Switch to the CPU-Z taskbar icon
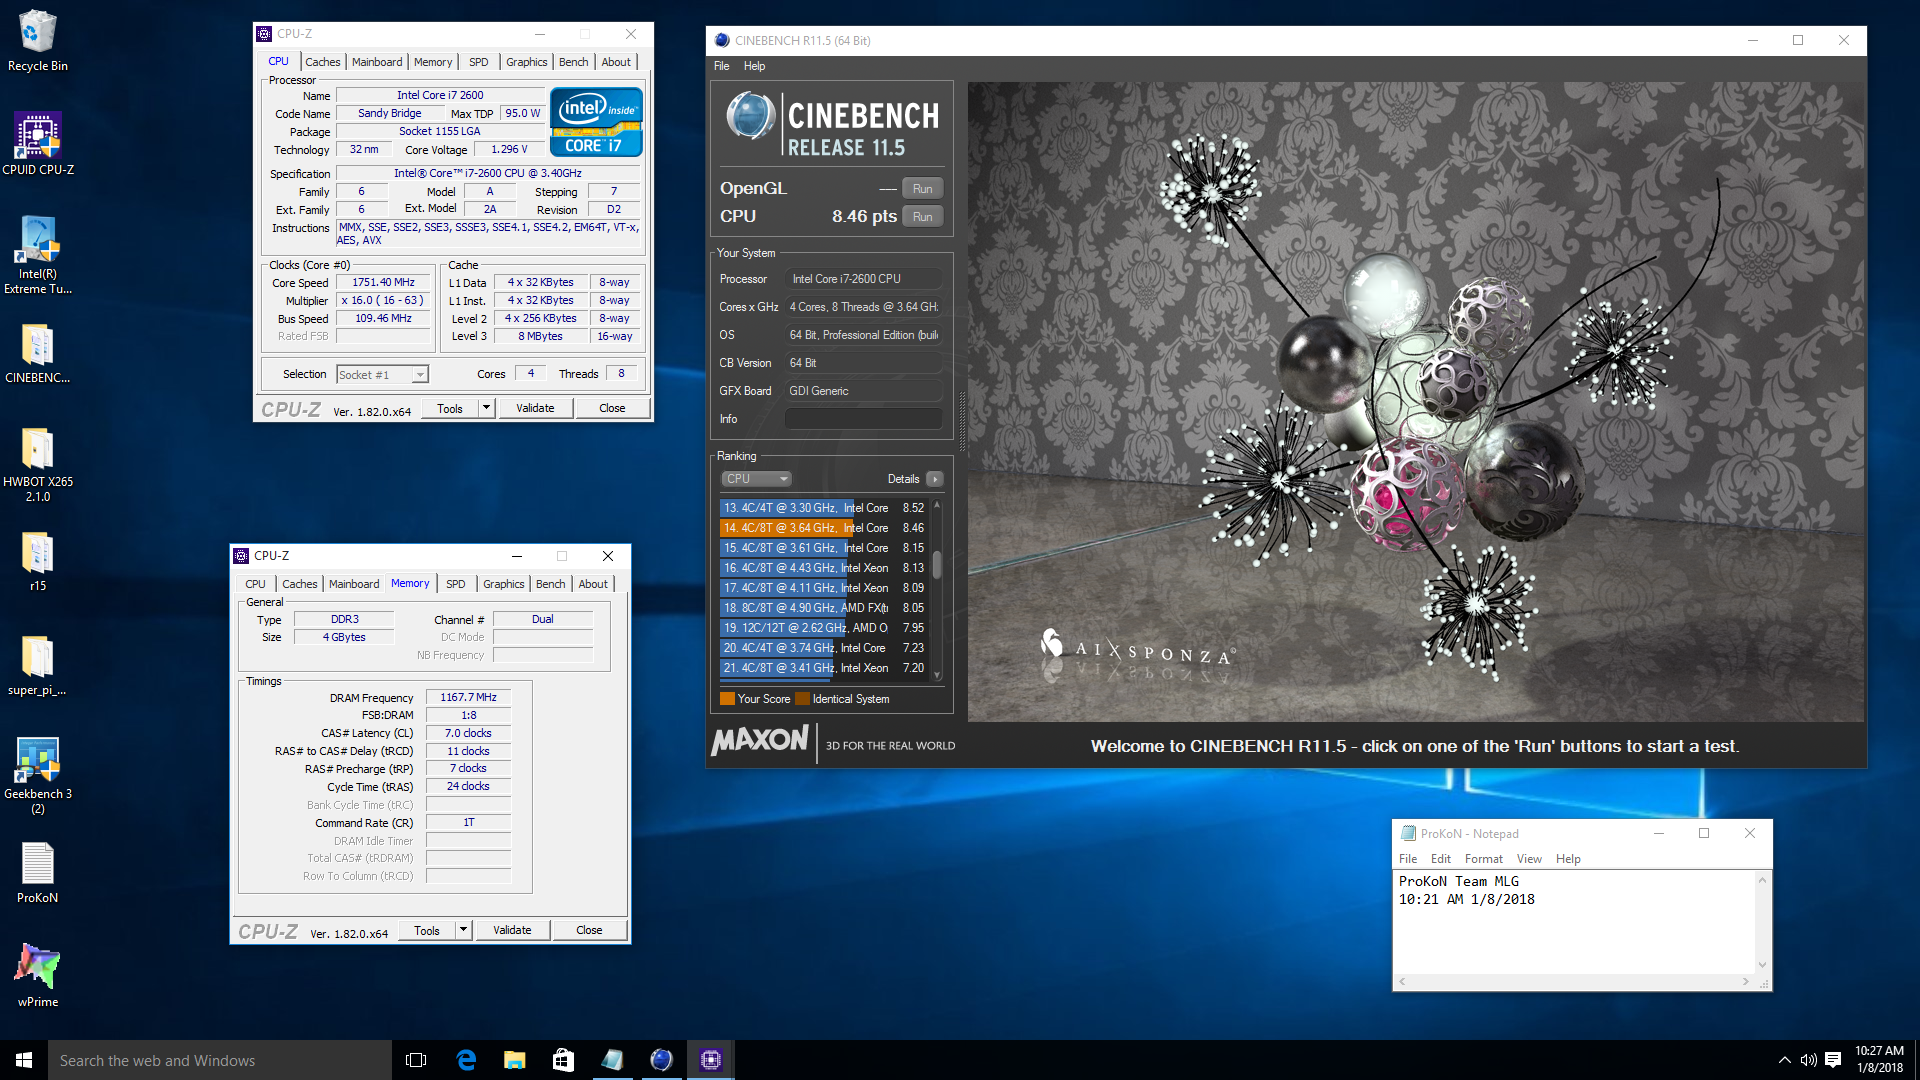Viewport: 1920px width, 1080px height. 710,1060
